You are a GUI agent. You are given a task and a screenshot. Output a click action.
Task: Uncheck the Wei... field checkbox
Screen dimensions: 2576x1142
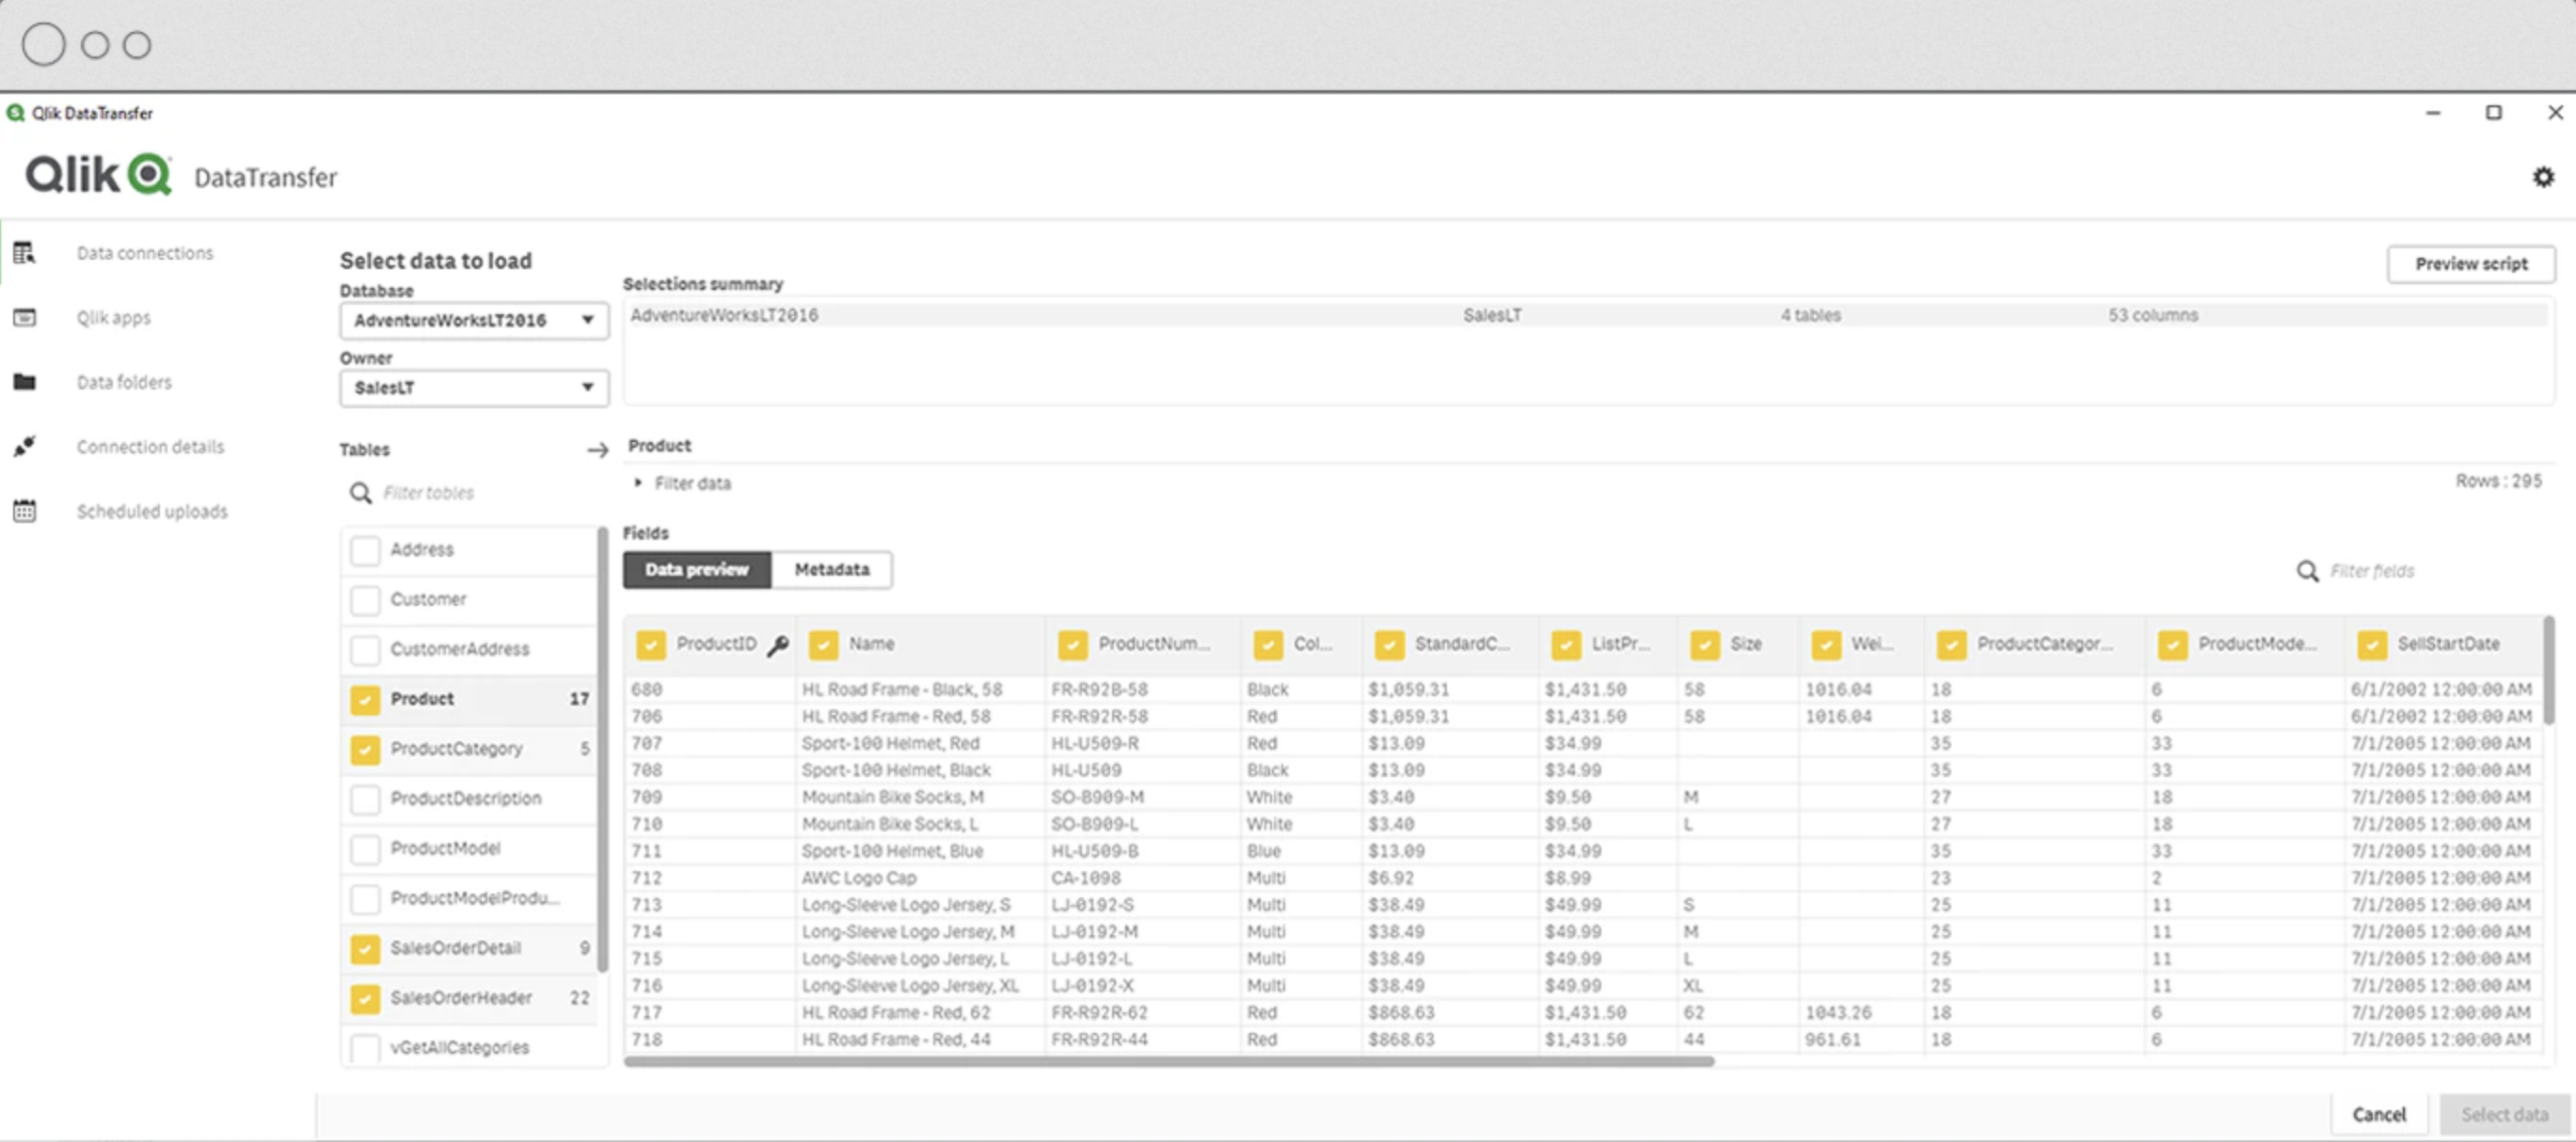tap(1826, 645)
